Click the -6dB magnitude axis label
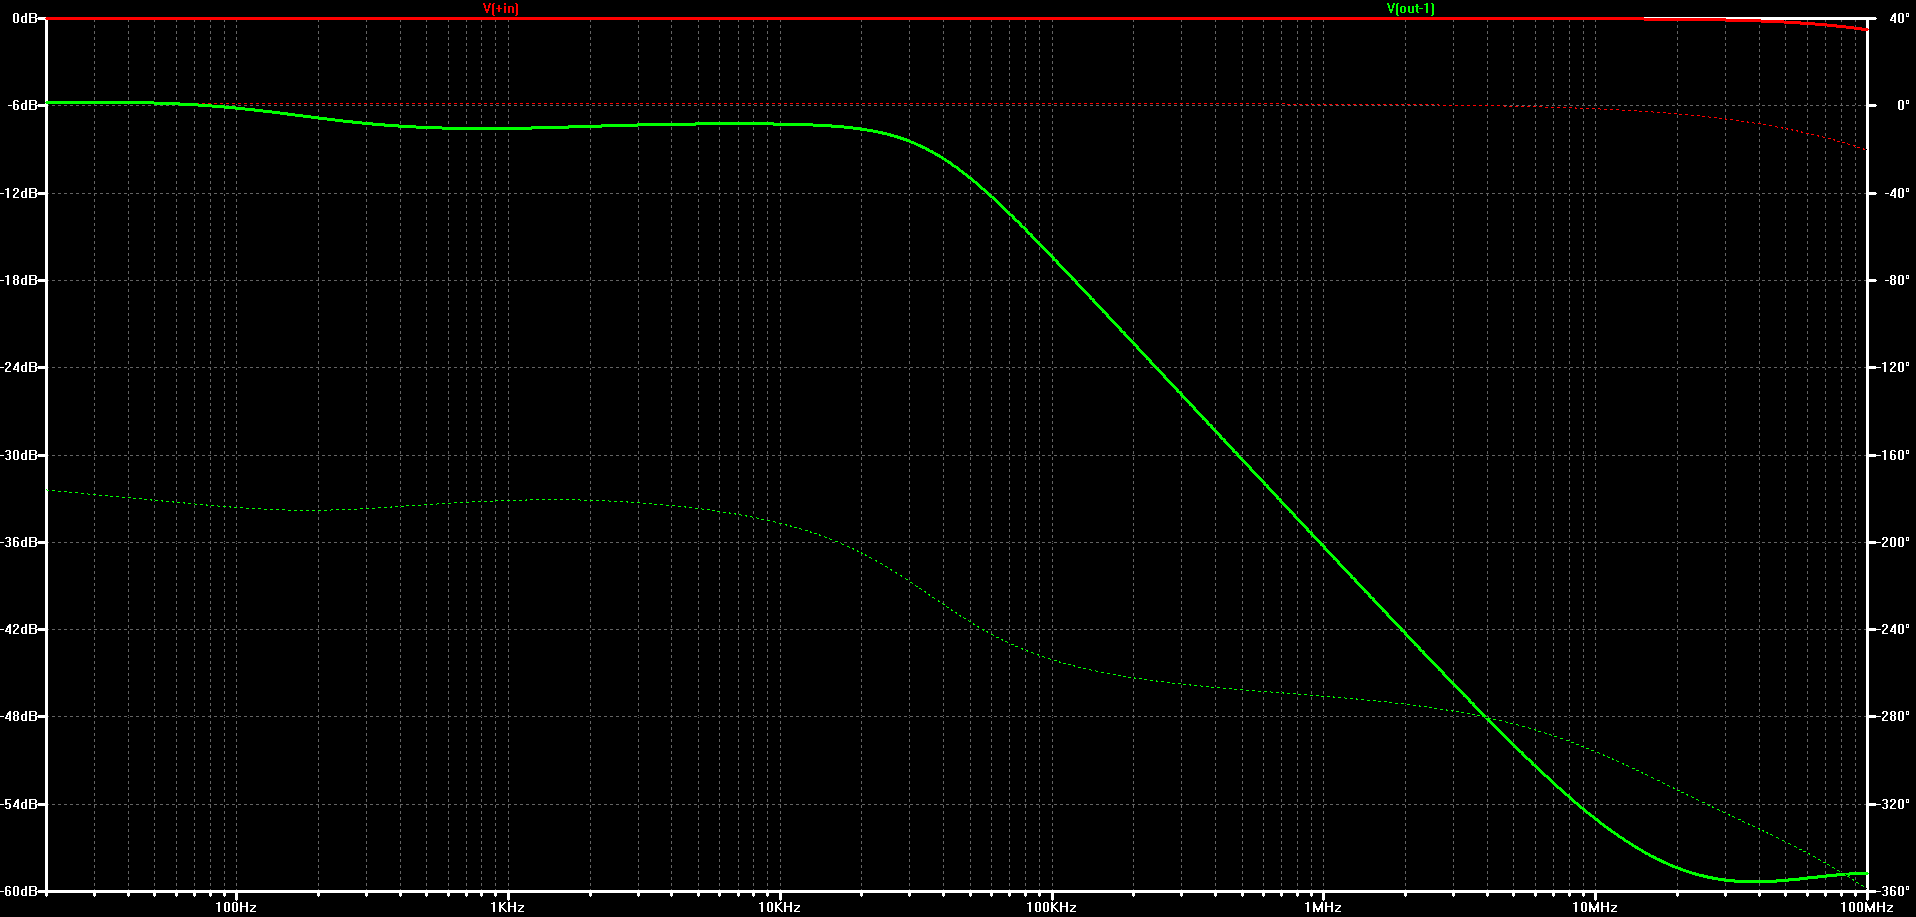 coord(23,105)
